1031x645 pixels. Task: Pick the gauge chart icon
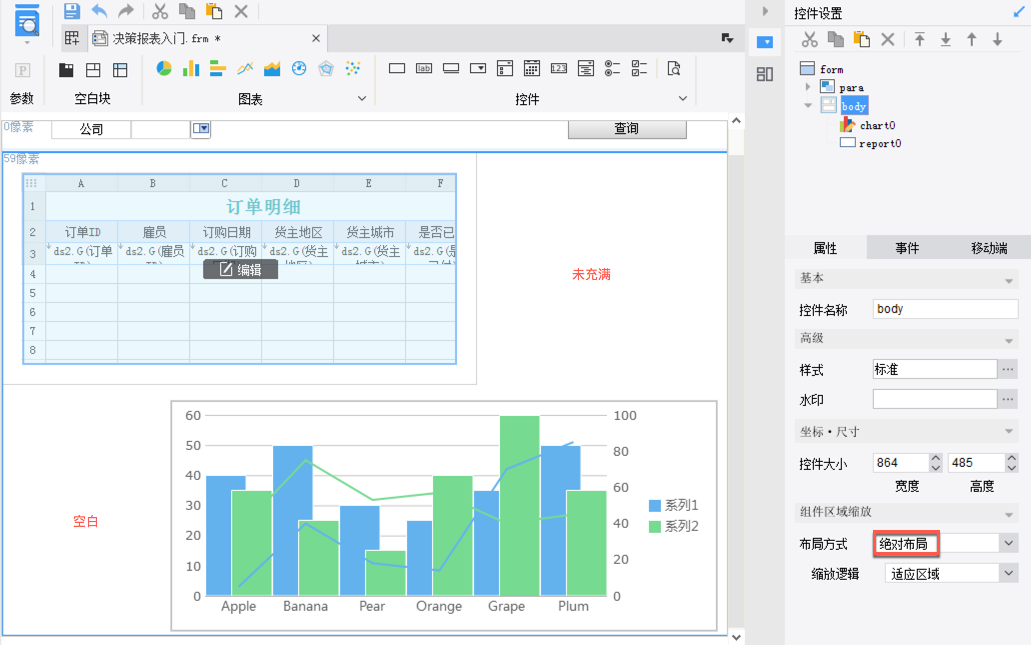tap(298, 69)
